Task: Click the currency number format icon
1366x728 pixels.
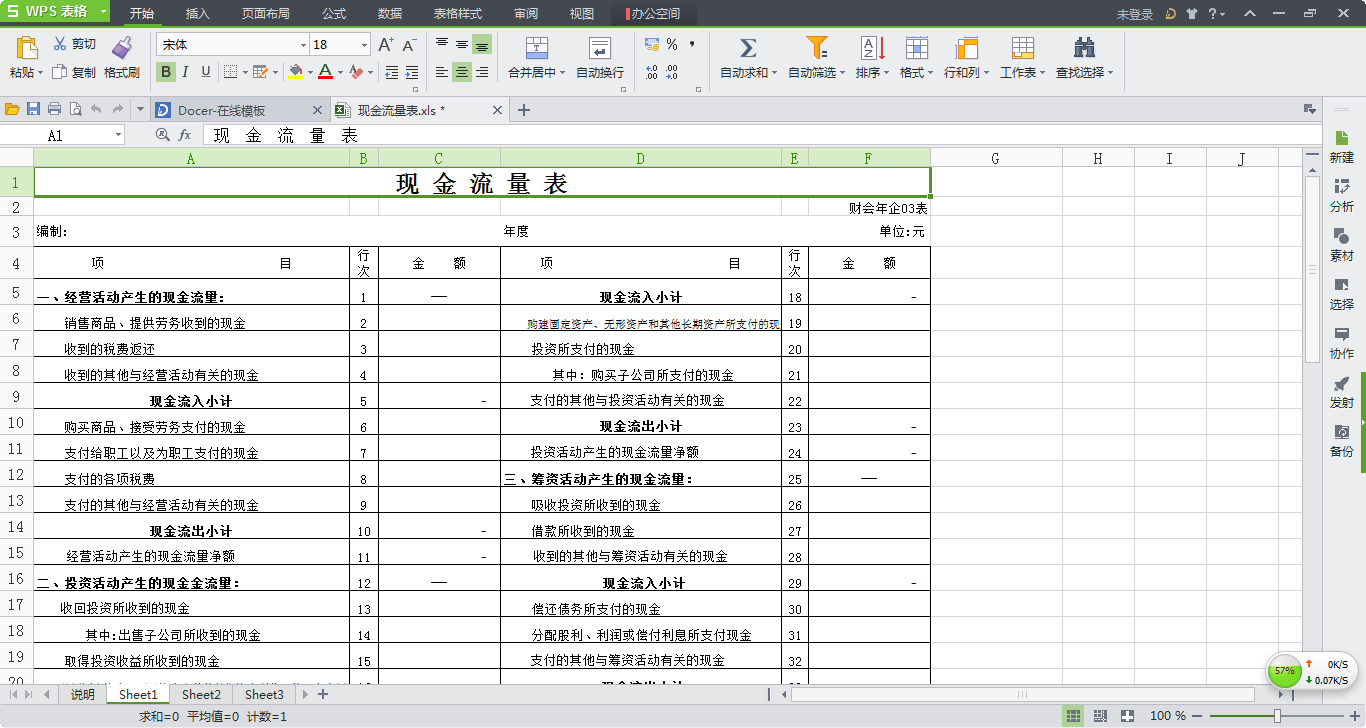Action: (652, 45)
